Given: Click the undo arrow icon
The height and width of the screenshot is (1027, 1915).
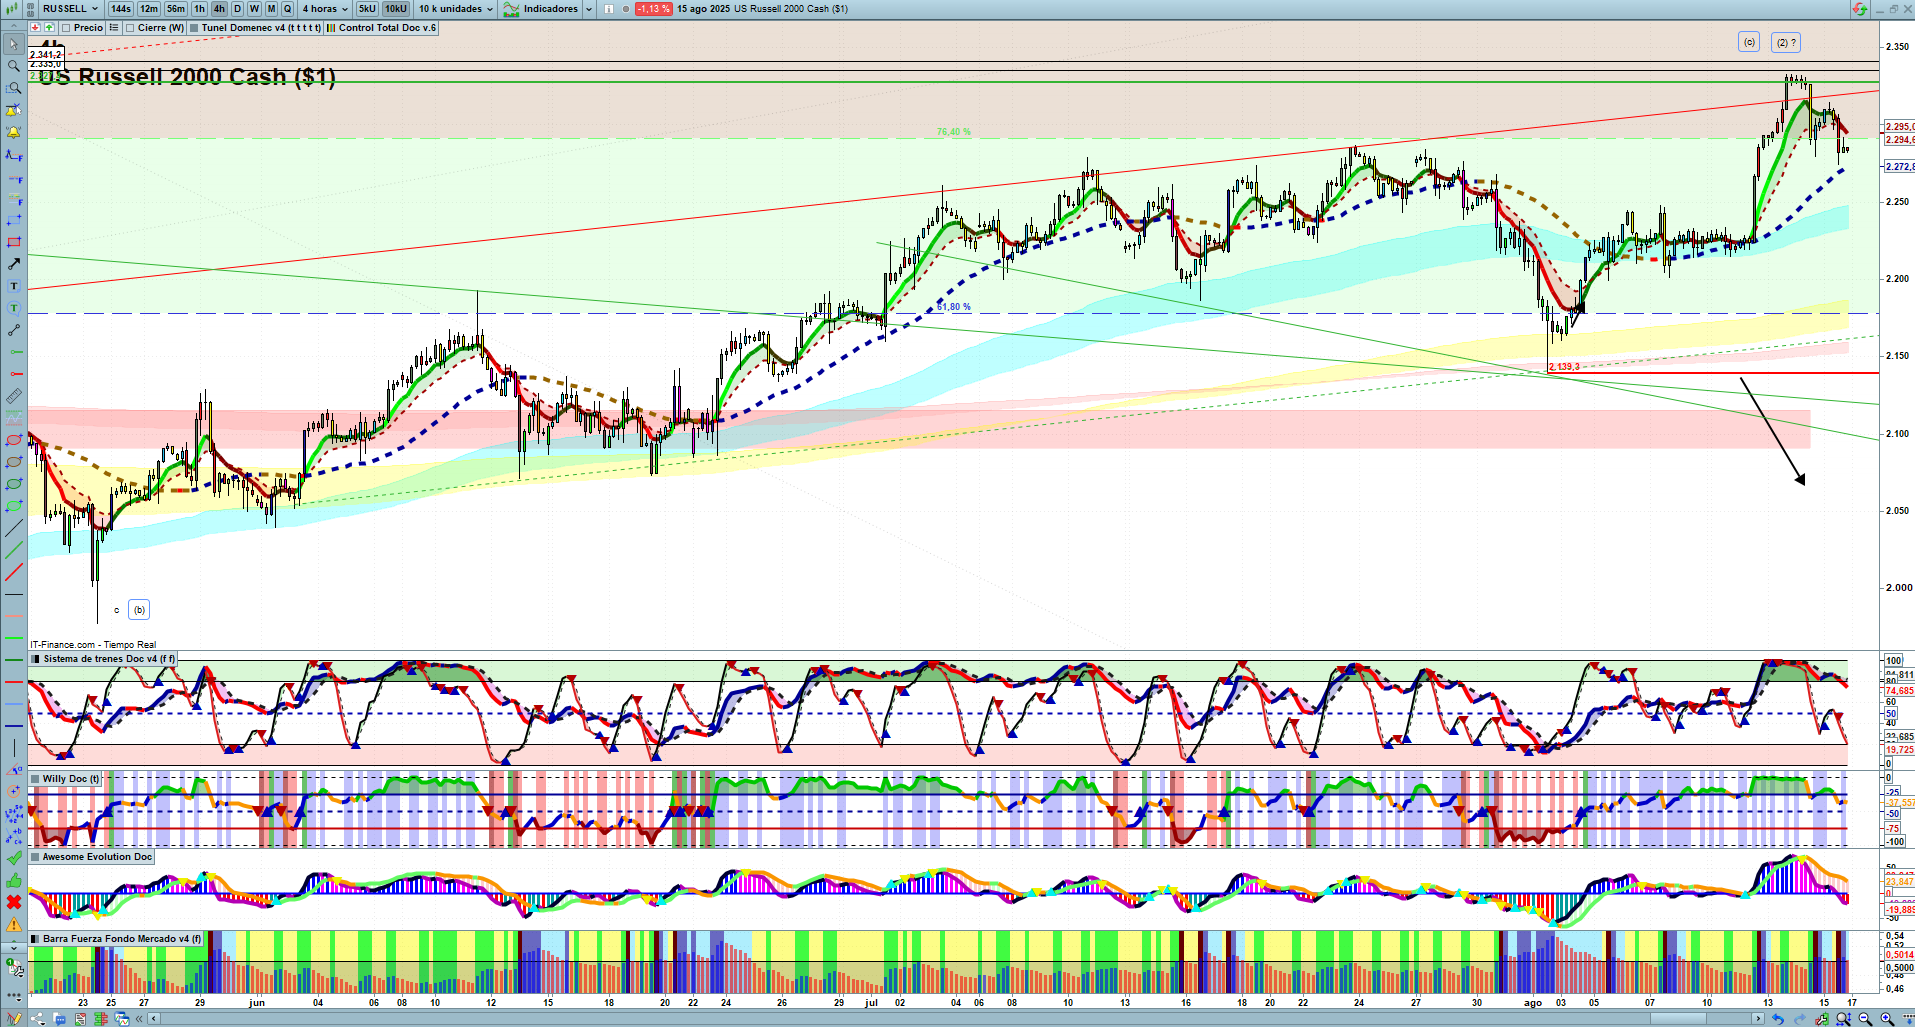Looking at the screenshot, I should (1777, 1019).
